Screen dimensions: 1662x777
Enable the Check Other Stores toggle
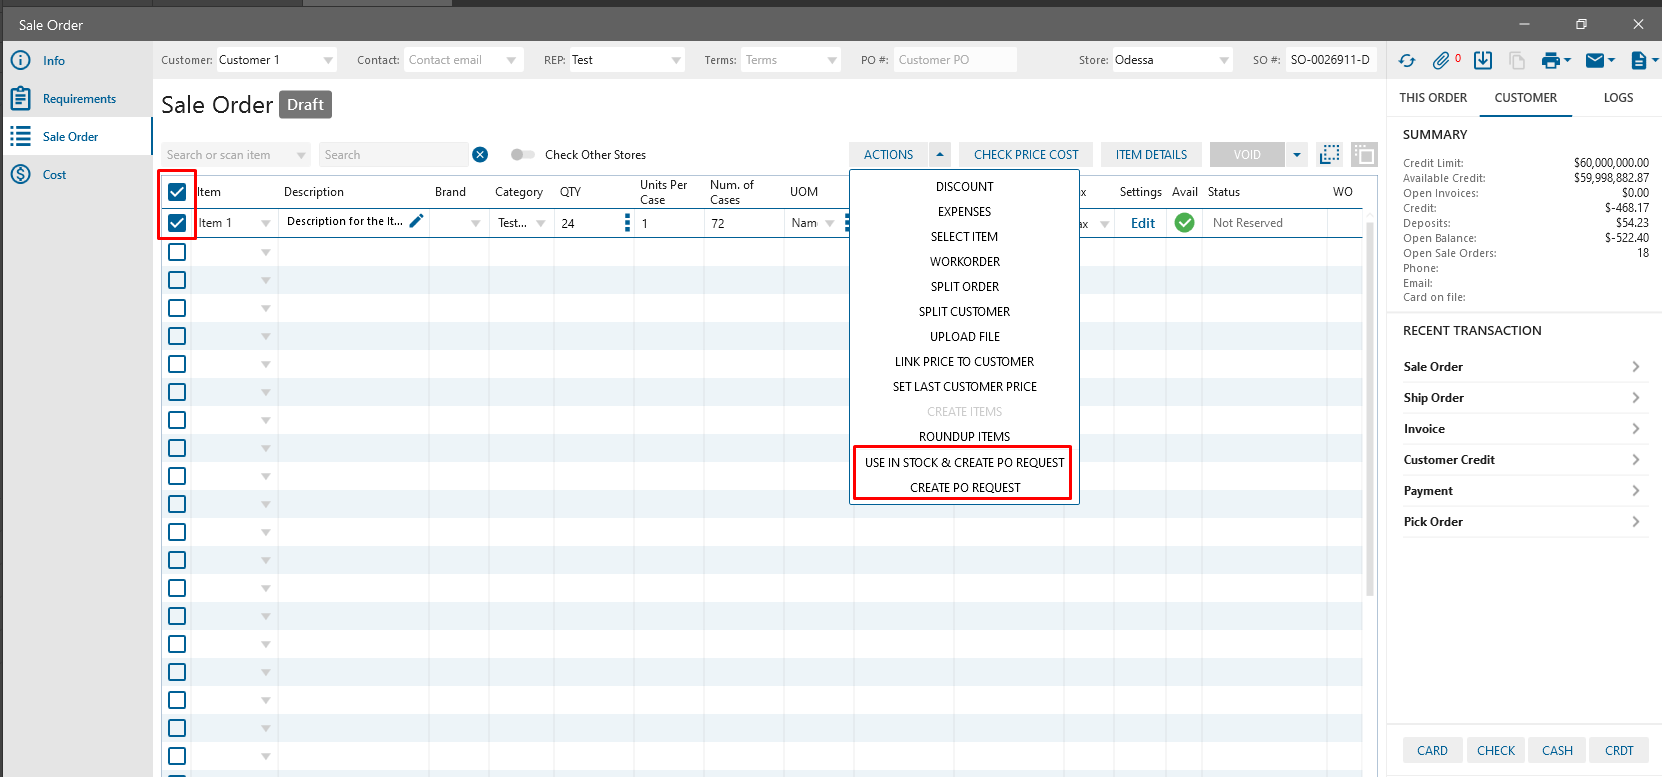[x=522, y=155]
